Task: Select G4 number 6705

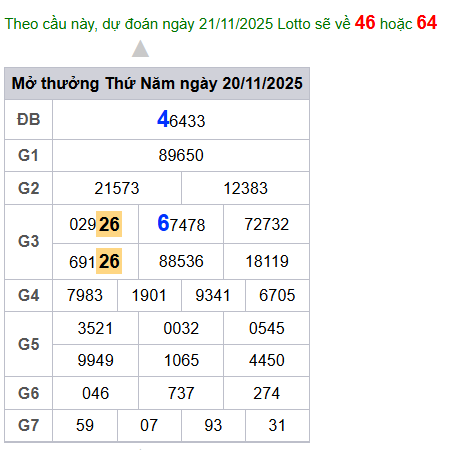Action: [x=277, y=295]
